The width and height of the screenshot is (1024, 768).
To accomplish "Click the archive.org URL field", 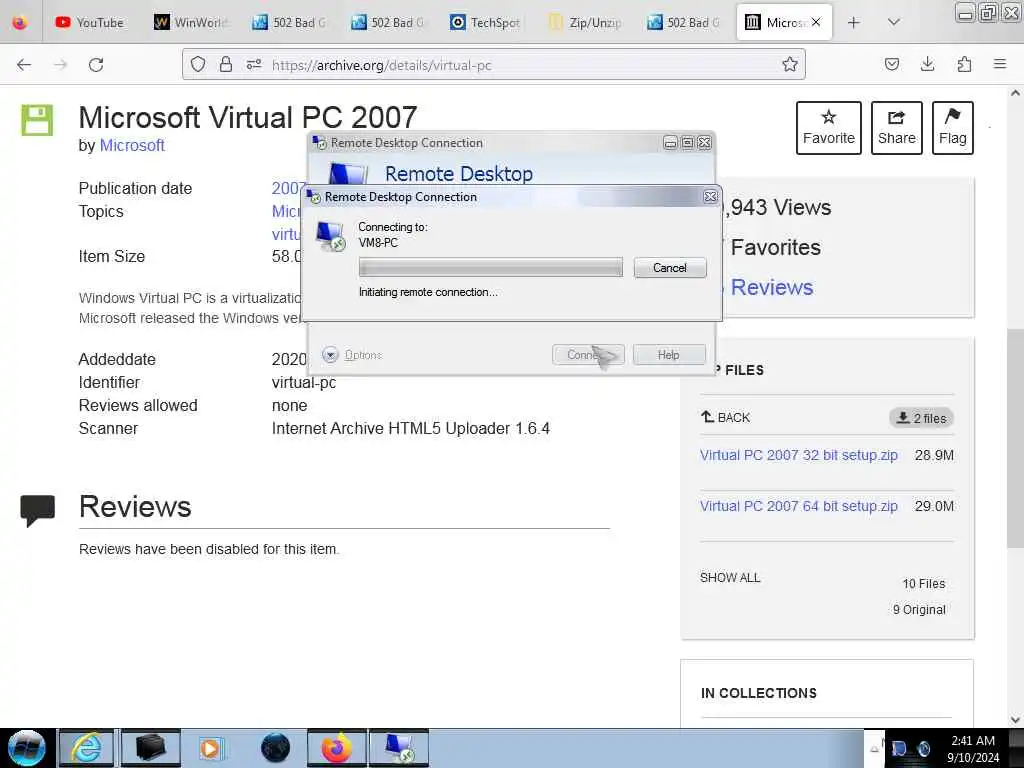I will click(493, 65).
